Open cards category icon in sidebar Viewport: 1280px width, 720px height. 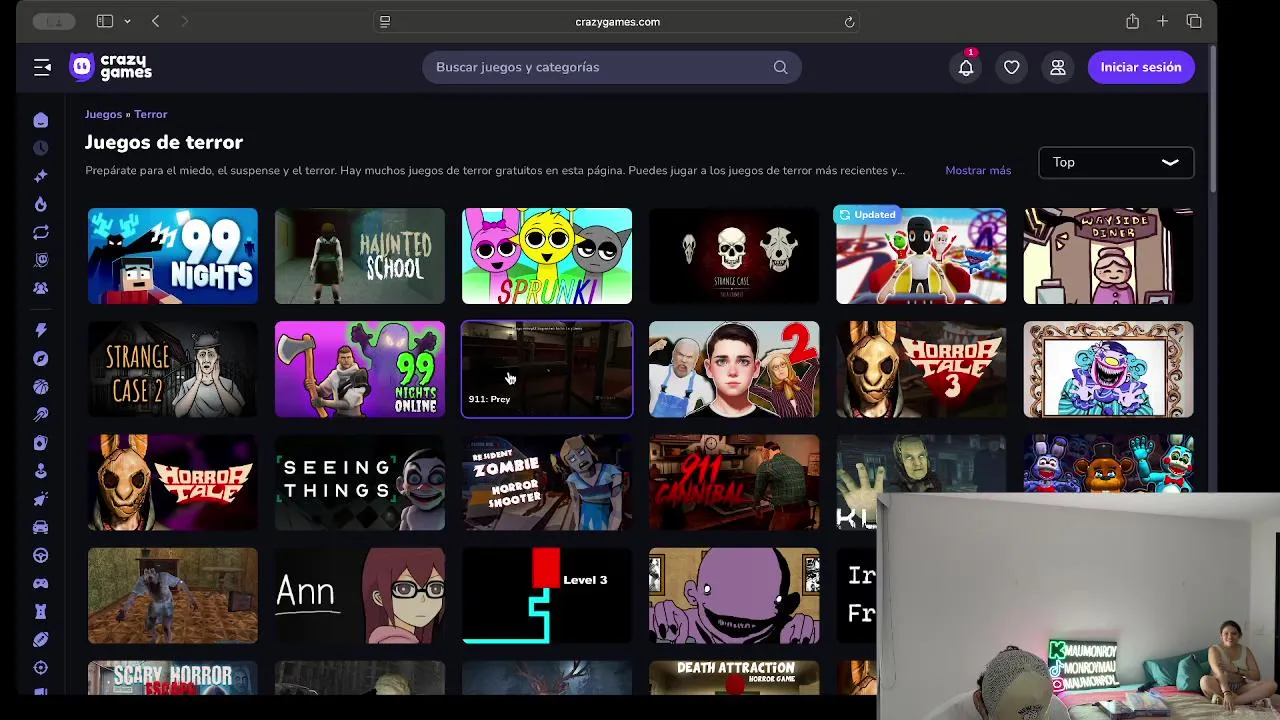coord(41,442)
